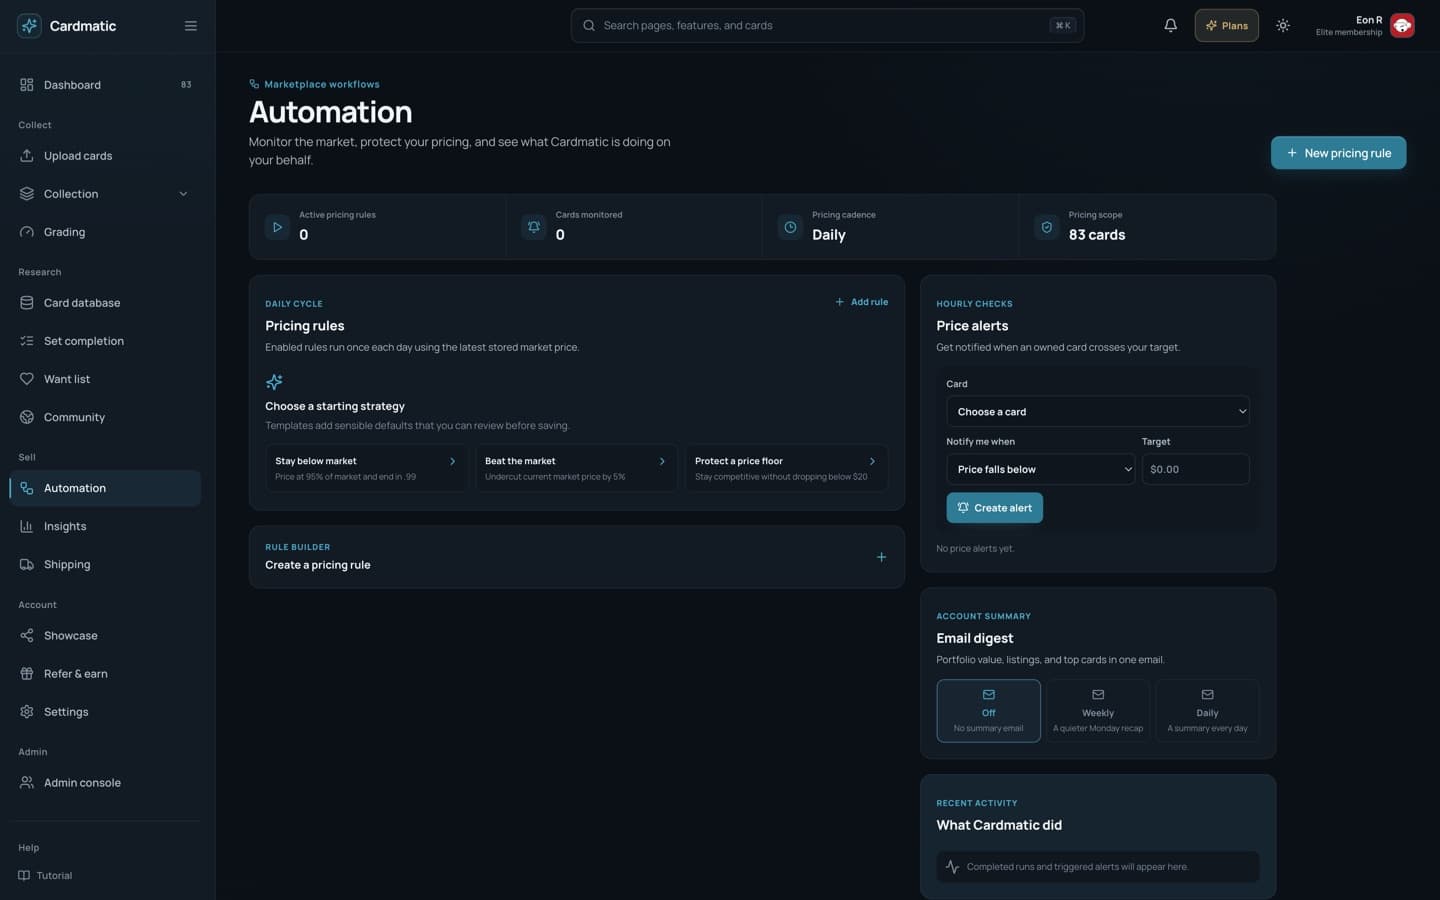Screen dimensions: 1440x900
Task: Click the "83 cards" pricing scope value
Action: coord(1097,235)
